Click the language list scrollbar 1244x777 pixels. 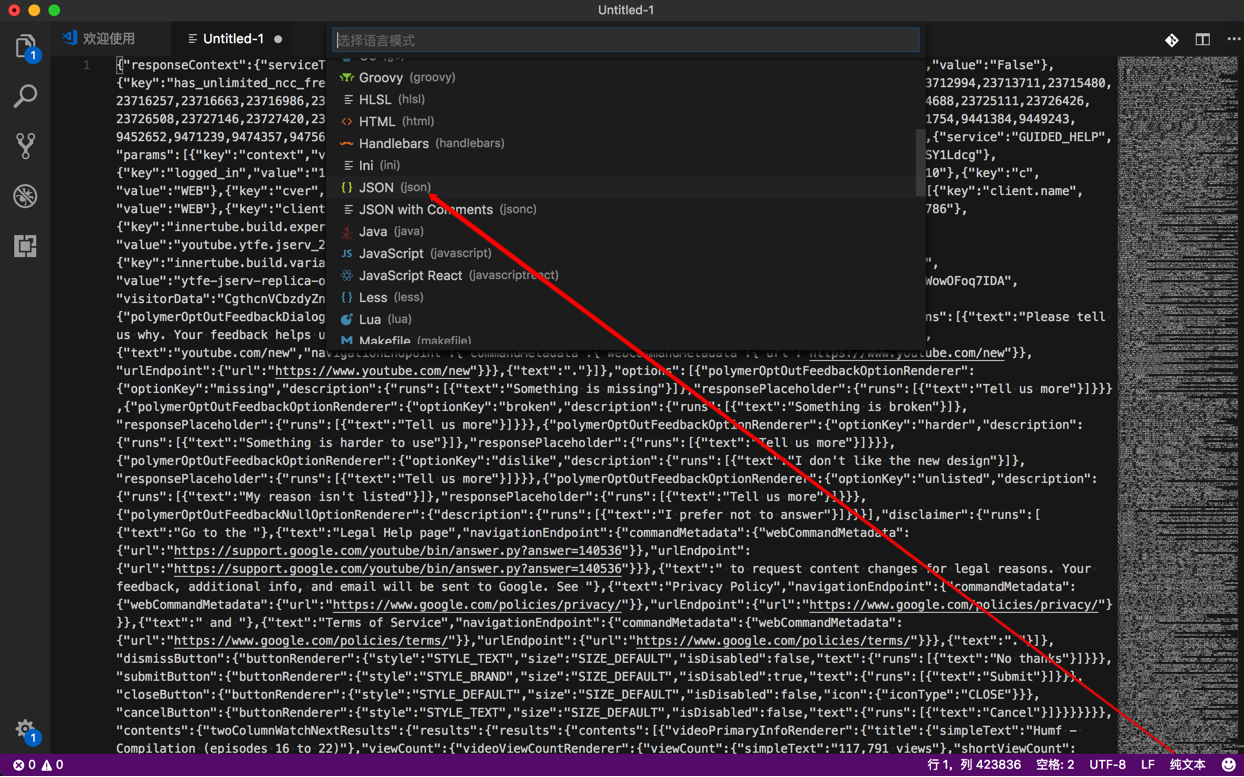(920, 163)
